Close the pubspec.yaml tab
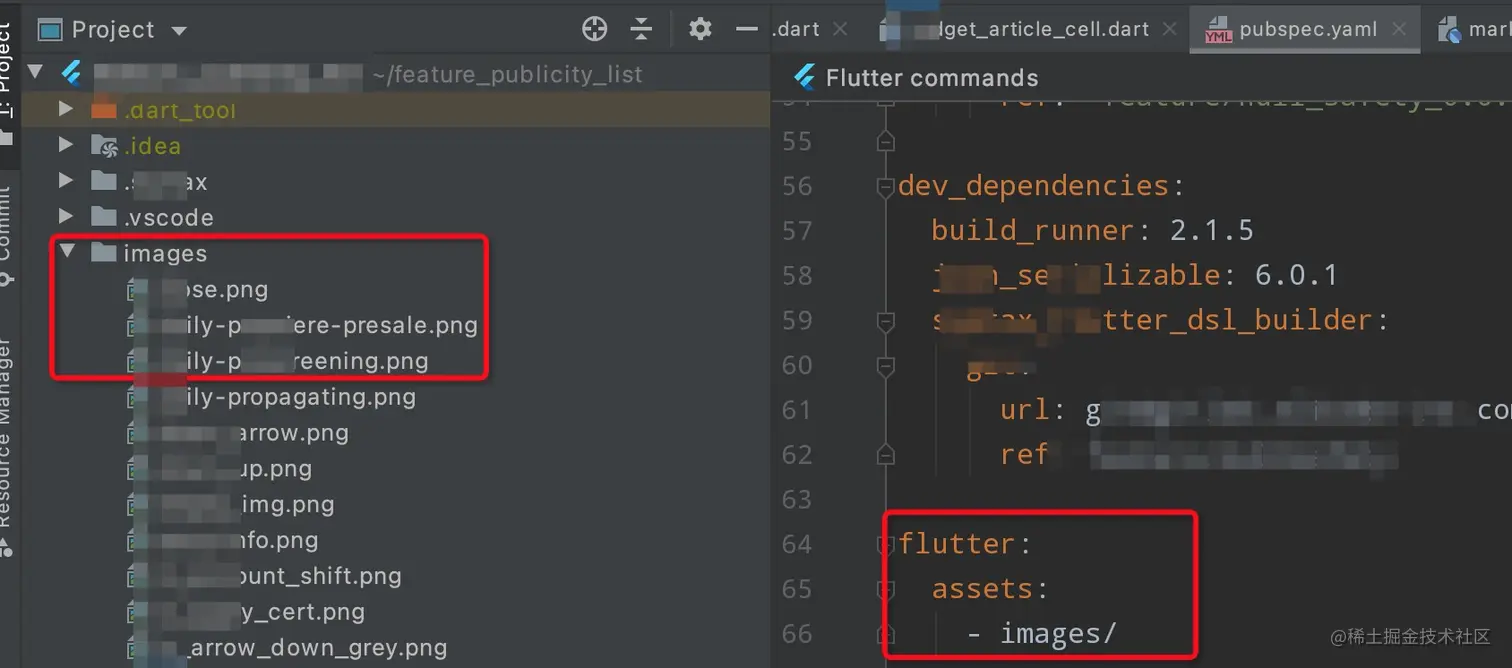This screenshot has height=668, width=1512. click(1399, 30)
